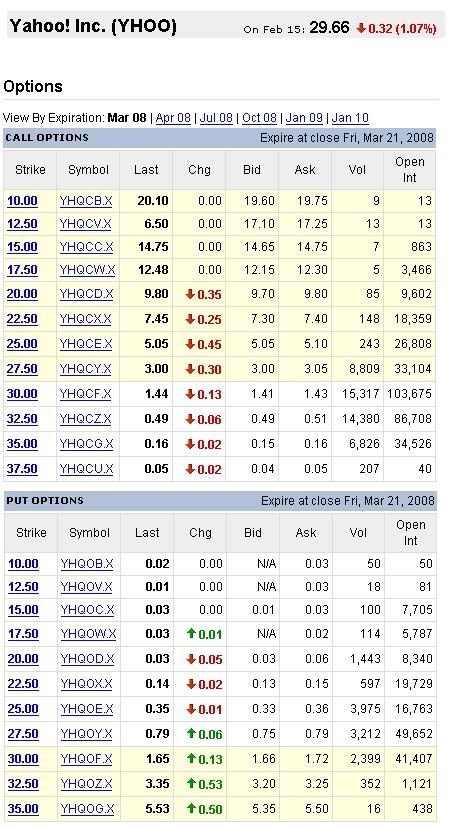
Task: Click put strike 20.00 in YHQOD.X row
Action: click(x=23, y=659)
